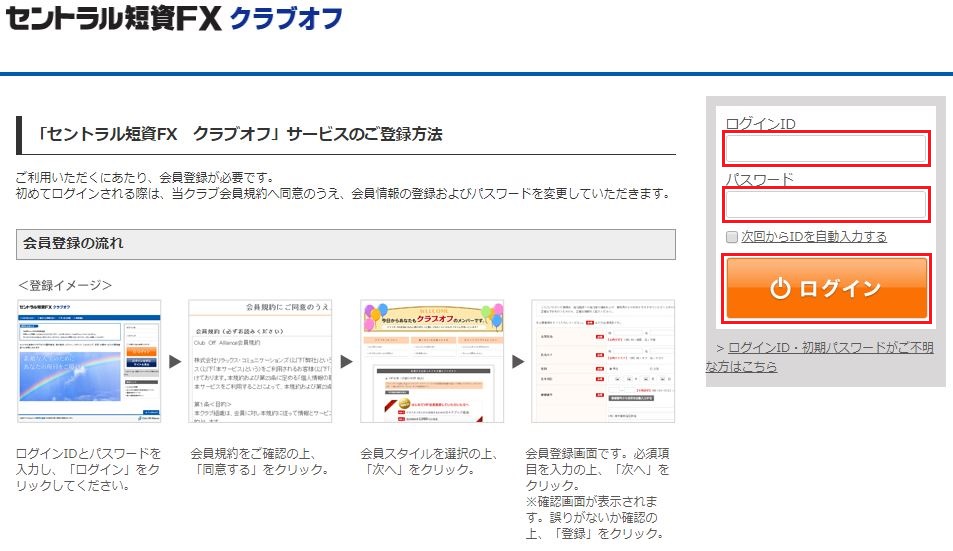Viewport: 953px width, 551px height.
Task: Click caption ログインIDとパスワードを入力し
Action: coord(88,469)
